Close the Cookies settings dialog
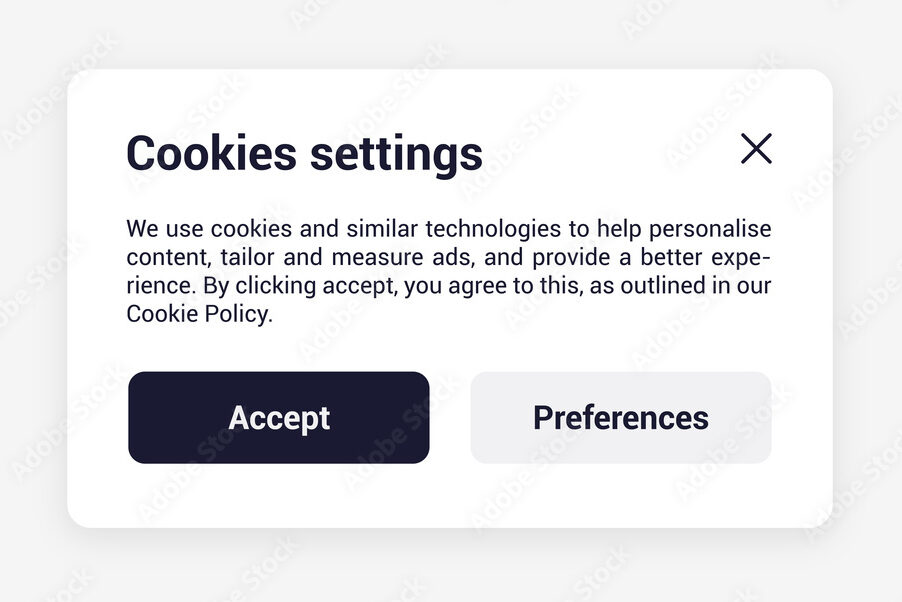Screen dimensions: 902x602 coord(756,149)
